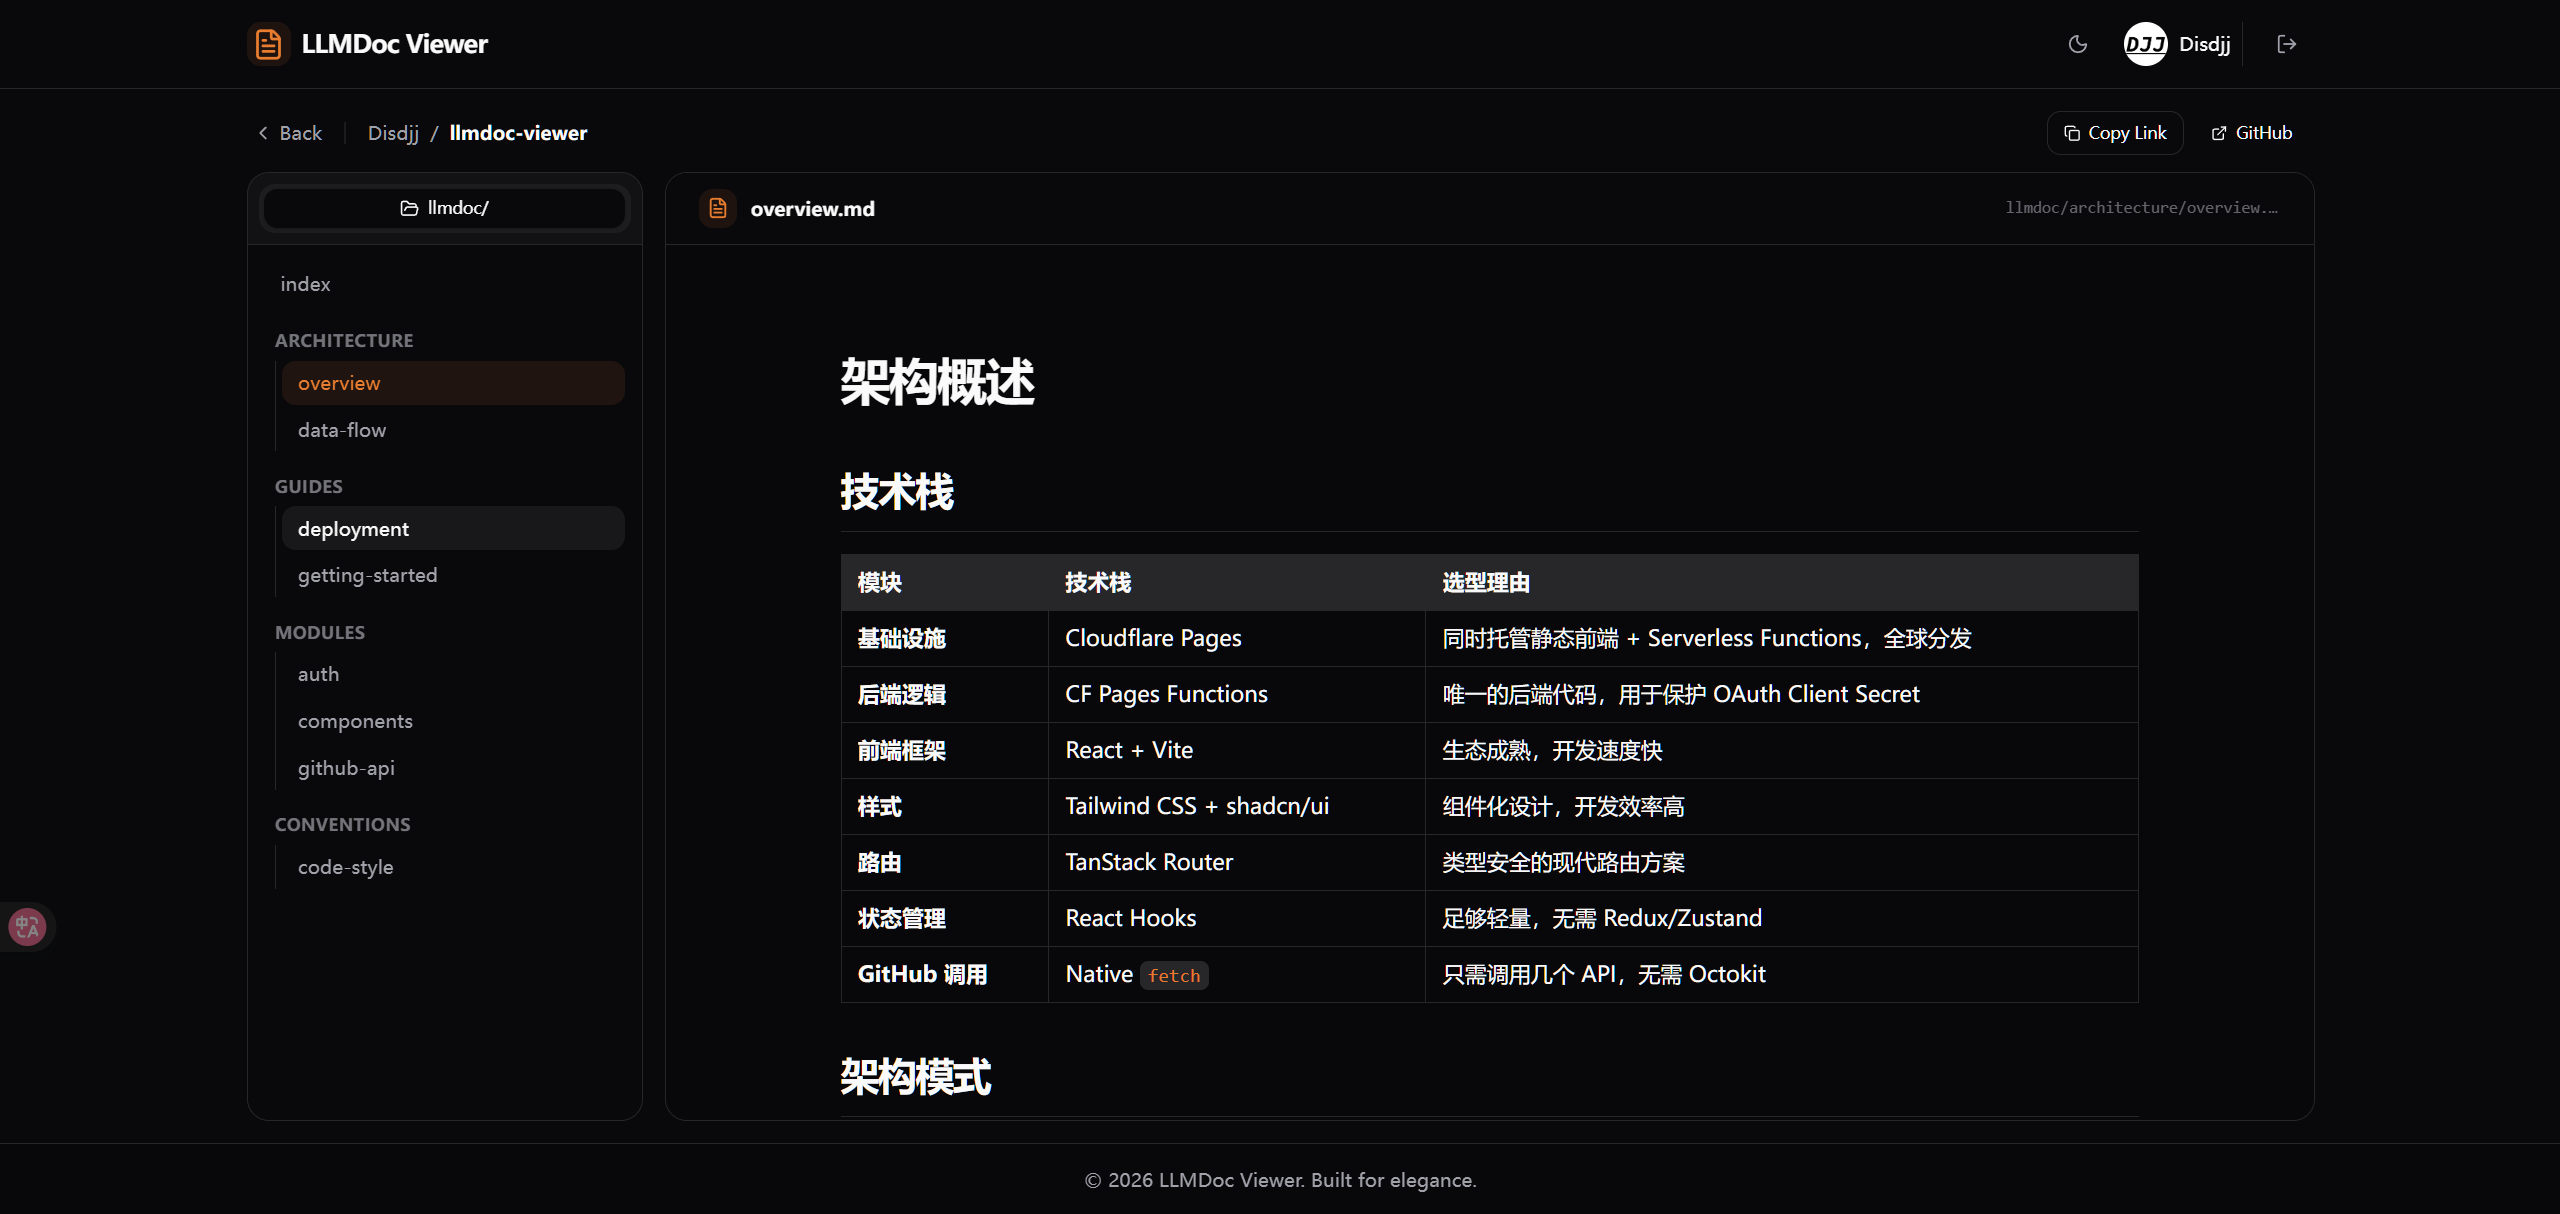Open the deployment guide
This screenshot has height=1214, width=2560.
point(353,529)
